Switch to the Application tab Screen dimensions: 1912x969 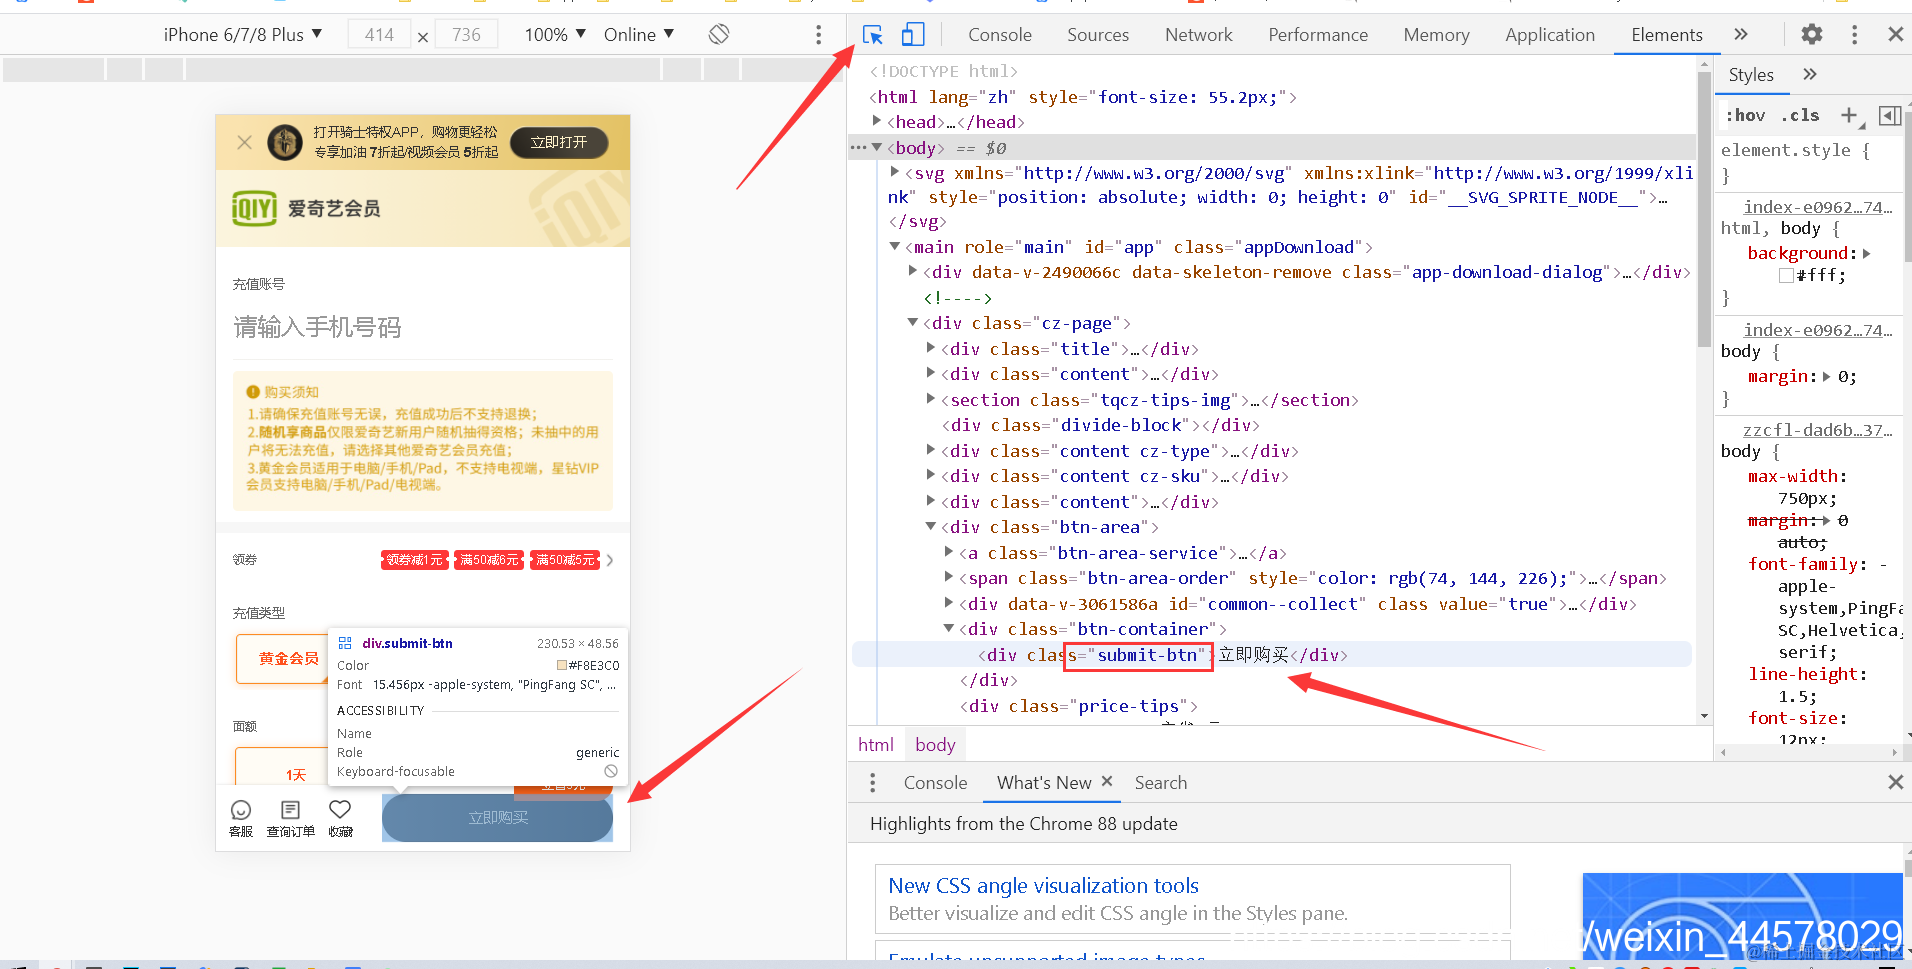[1550, 35]
